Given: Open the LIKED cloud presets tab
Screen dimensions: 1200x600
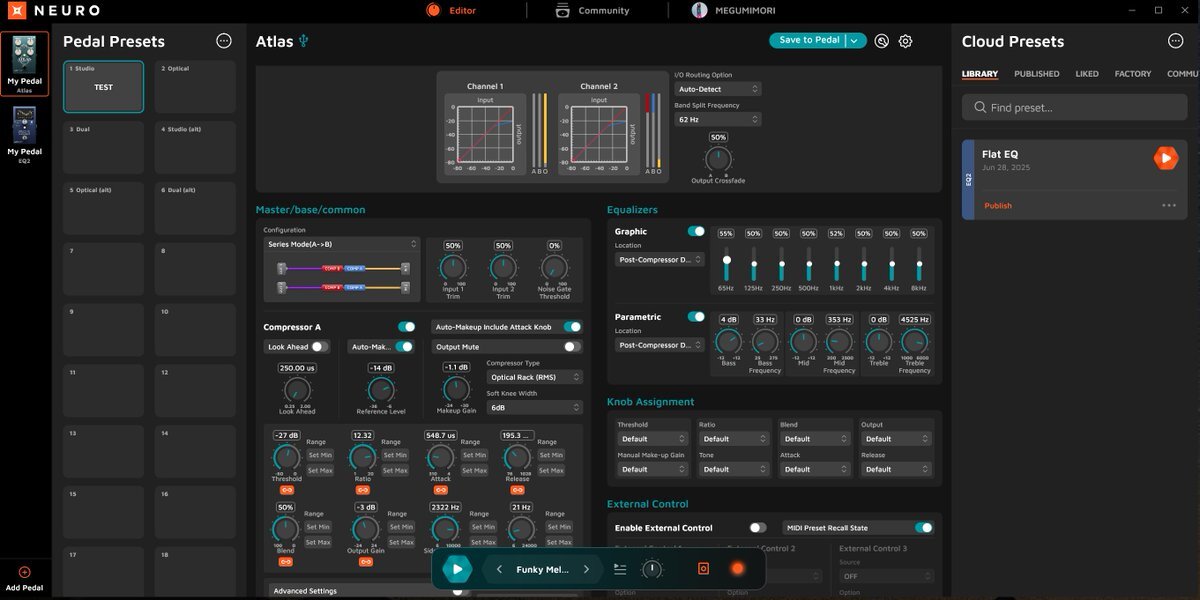Looking at the screenshot, I should coord(1087,74).
